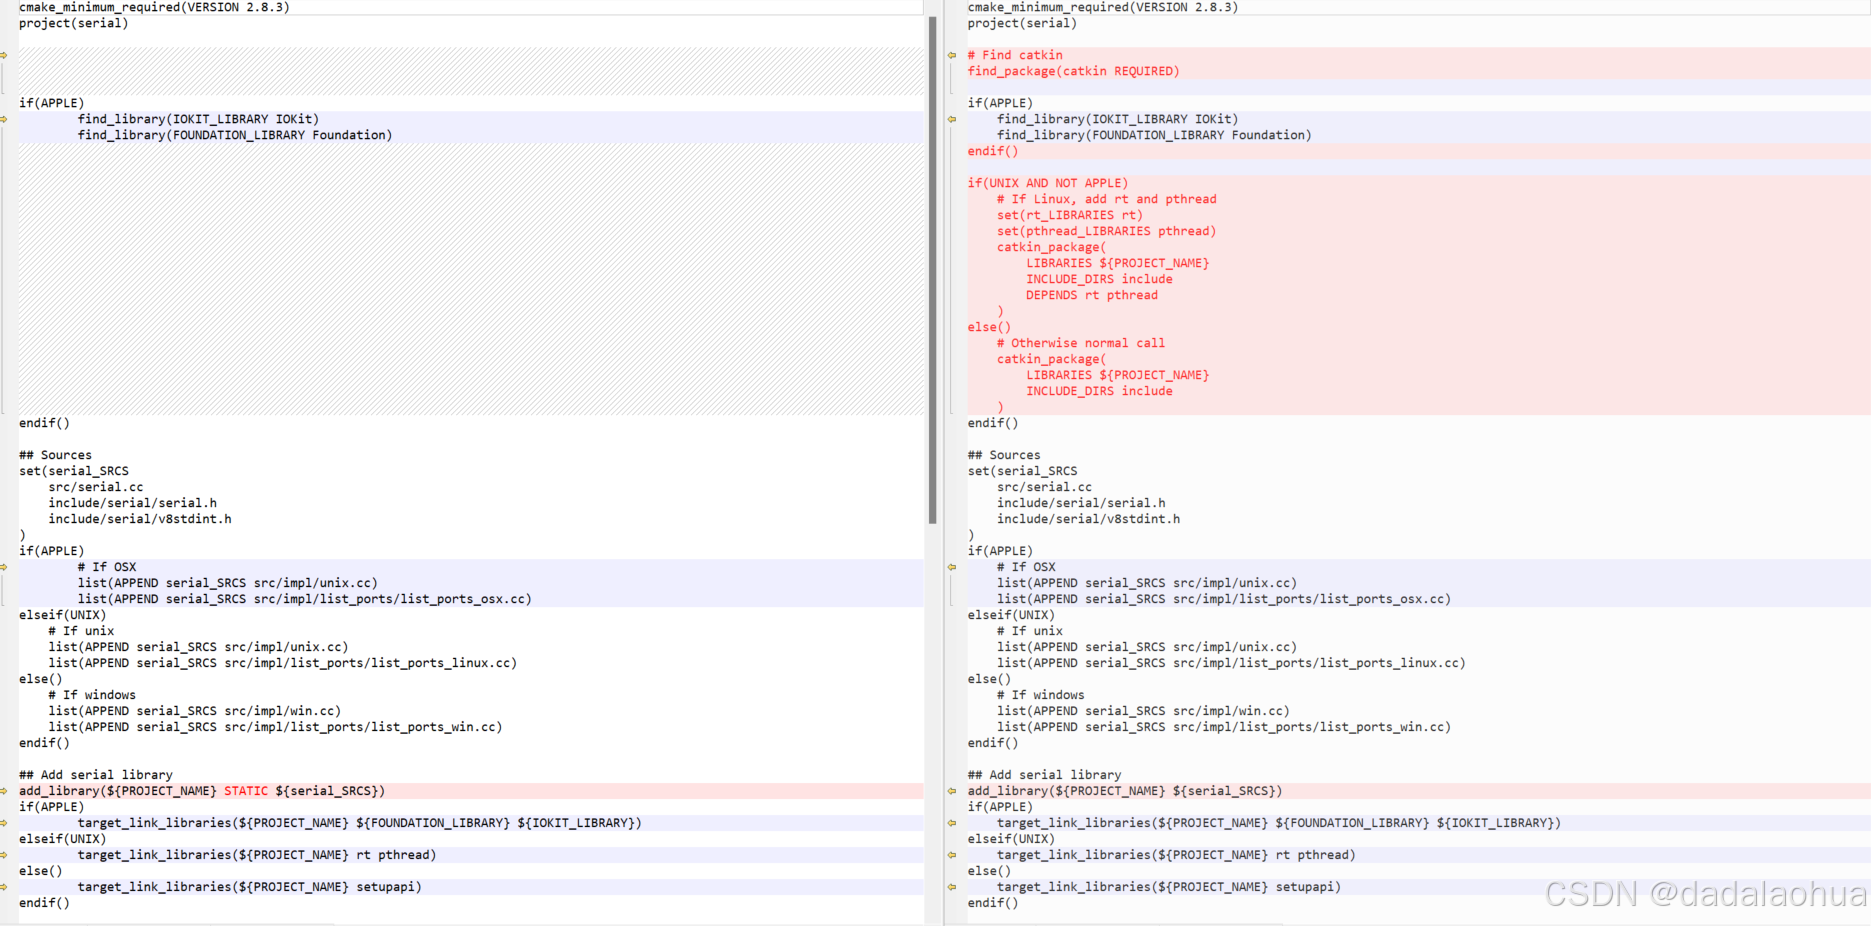
Task: Click the FOUNDATION_LIBRARY target_link_libraries line in the right pane
Action: click(x=1278, y=823)
